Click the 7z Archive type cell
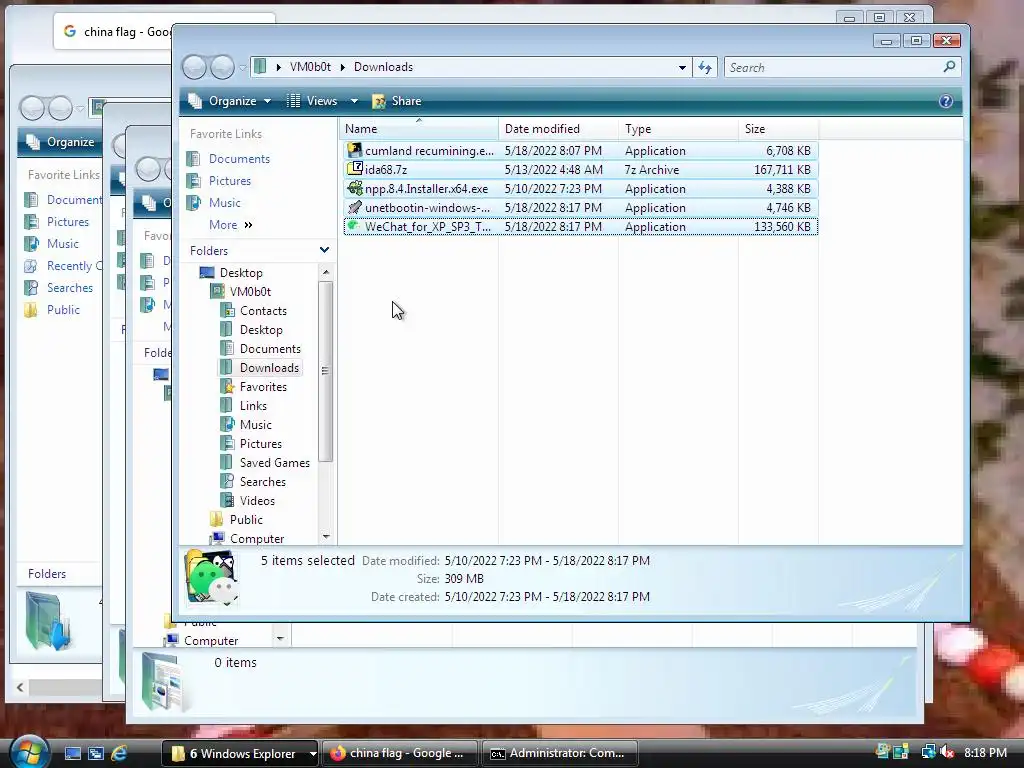Image resolution: width=1024 pixels, height=768 pixels. (652, 170)
